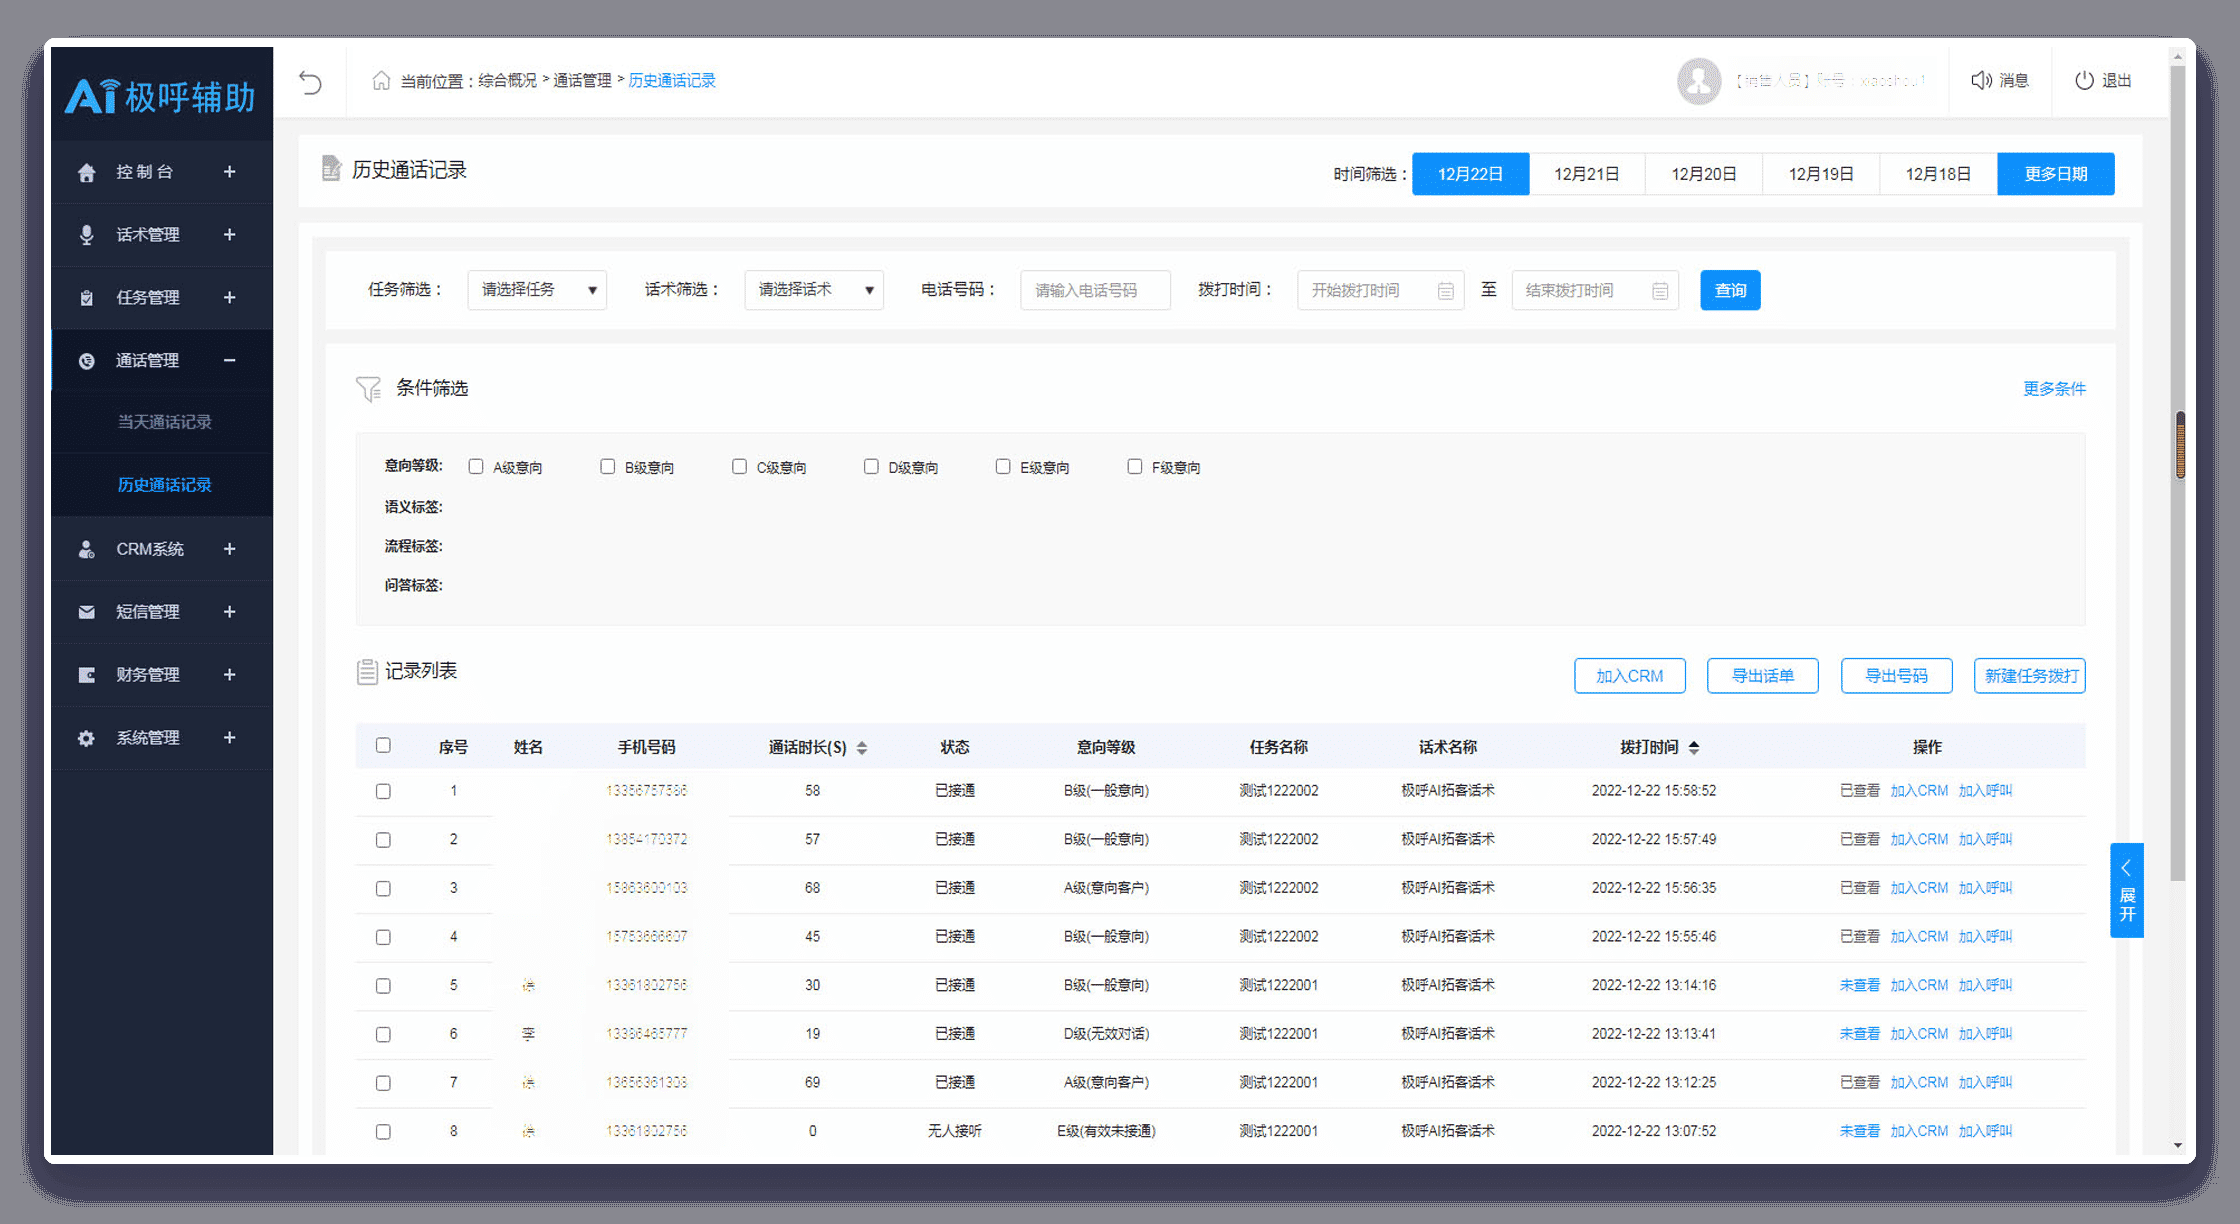Screen dimensions: 2240x1224
Task: Click the blue 展开 side panel tab
Action: [x=2127, y=890]
